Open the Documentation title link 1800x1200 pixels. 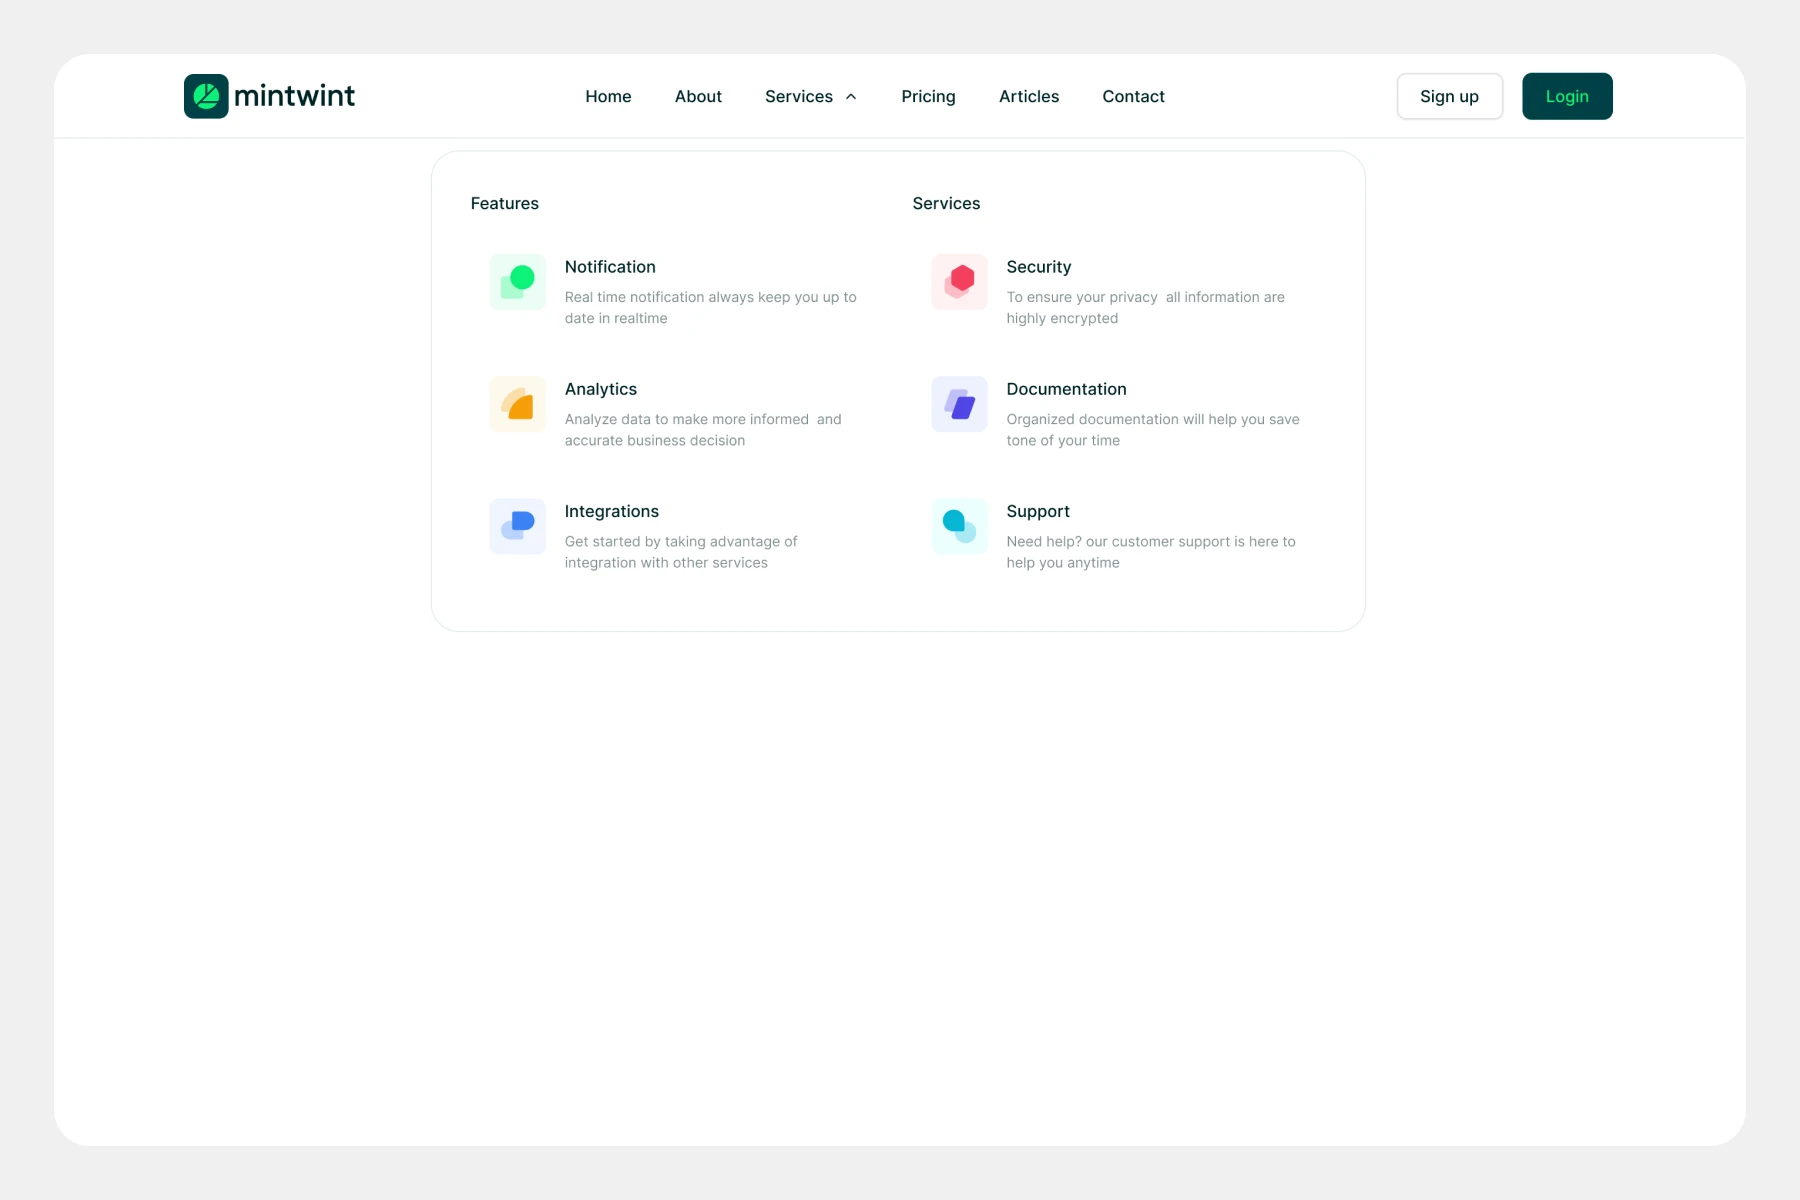pyautogui.click(x=1066, y=389)
